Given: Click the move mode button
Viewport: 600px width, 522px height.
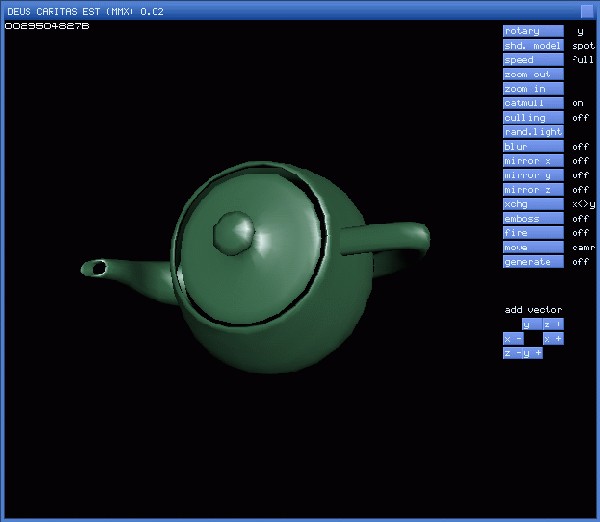Looking at the screenshot, I should (x=533, y=247).
